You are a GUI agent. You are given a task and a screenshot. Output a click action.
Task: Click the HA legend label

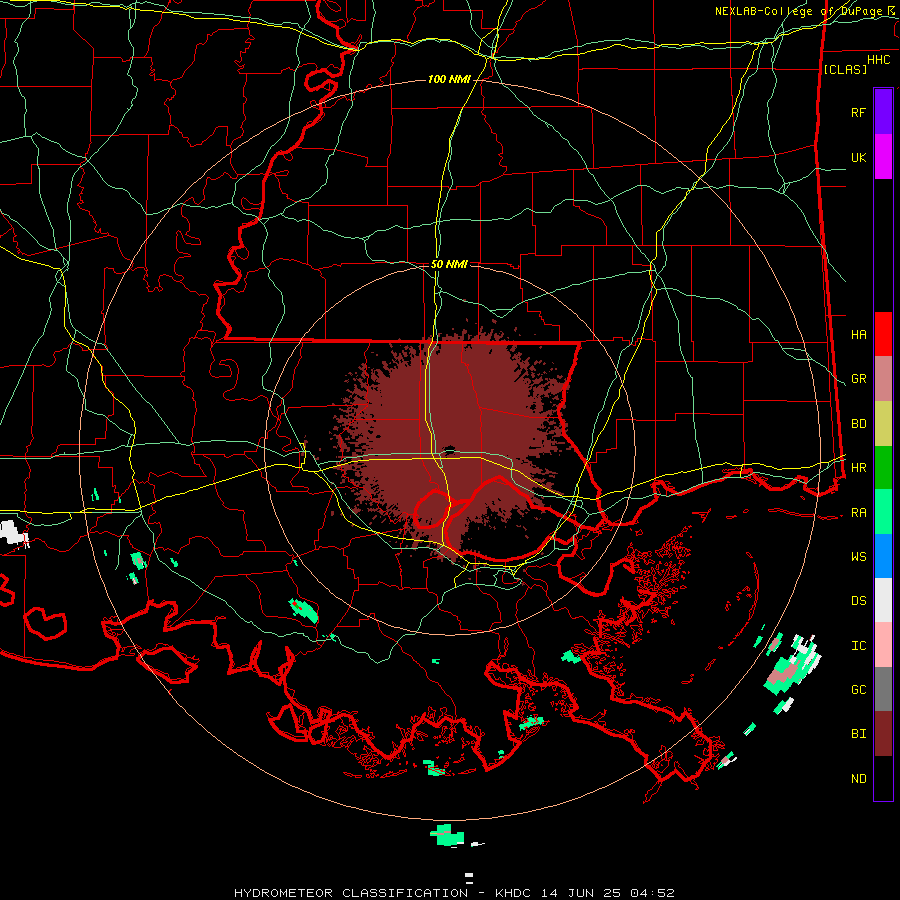[x=858, y=335]
